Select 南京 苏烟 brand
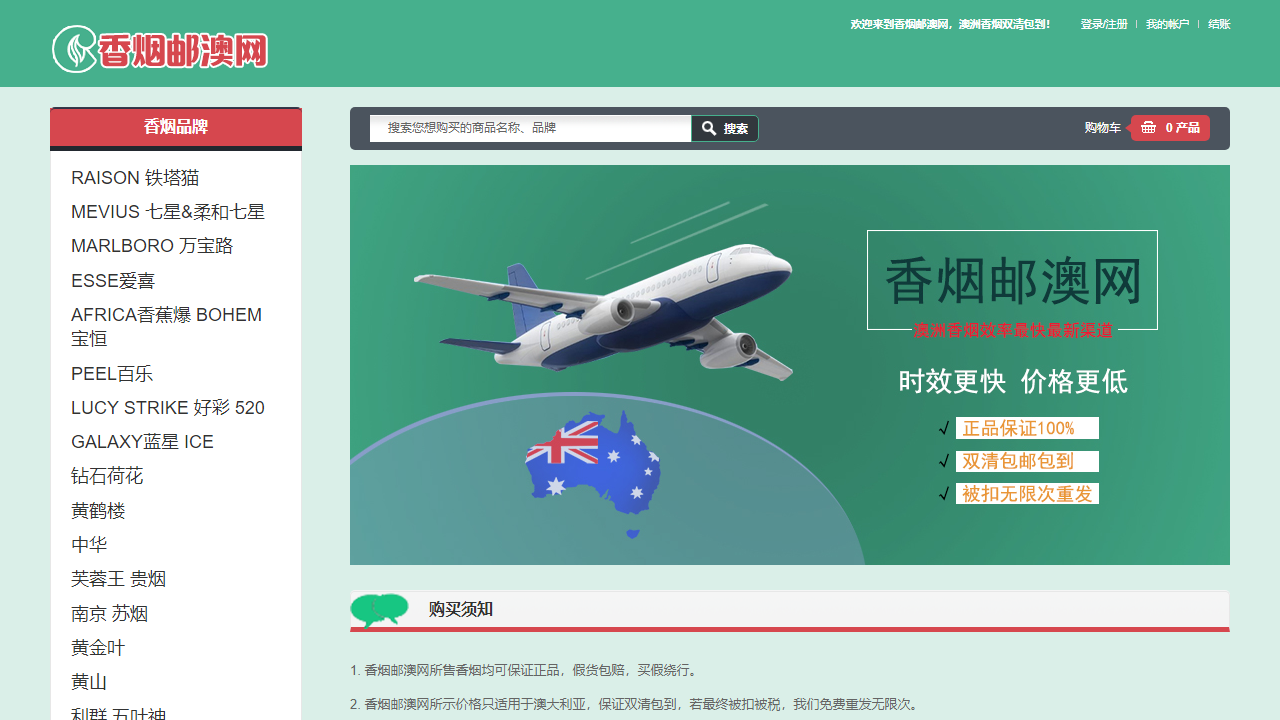Screen dimensions: 1280x720 click(x=109, y=614)
